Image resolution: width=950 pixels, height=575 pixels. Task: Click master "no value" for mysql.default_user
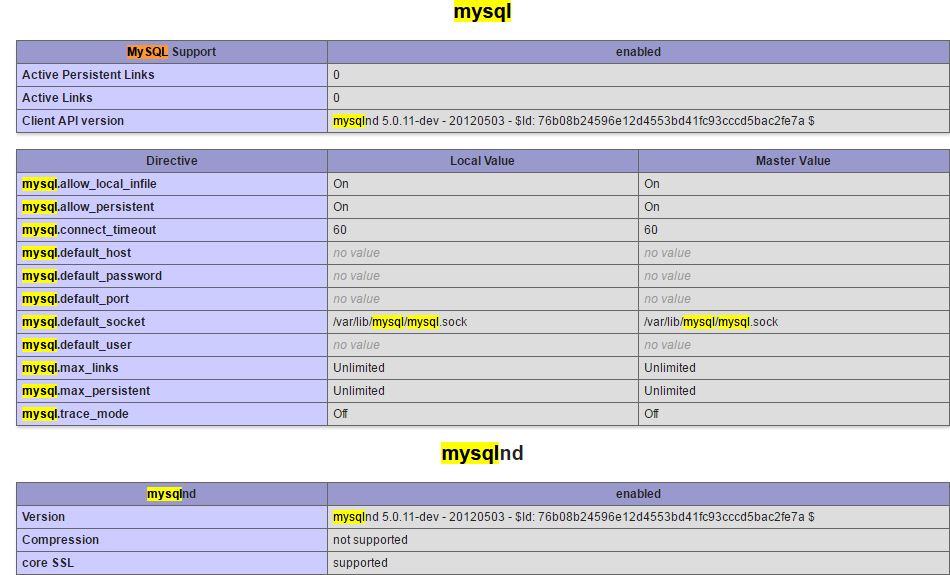667,345
